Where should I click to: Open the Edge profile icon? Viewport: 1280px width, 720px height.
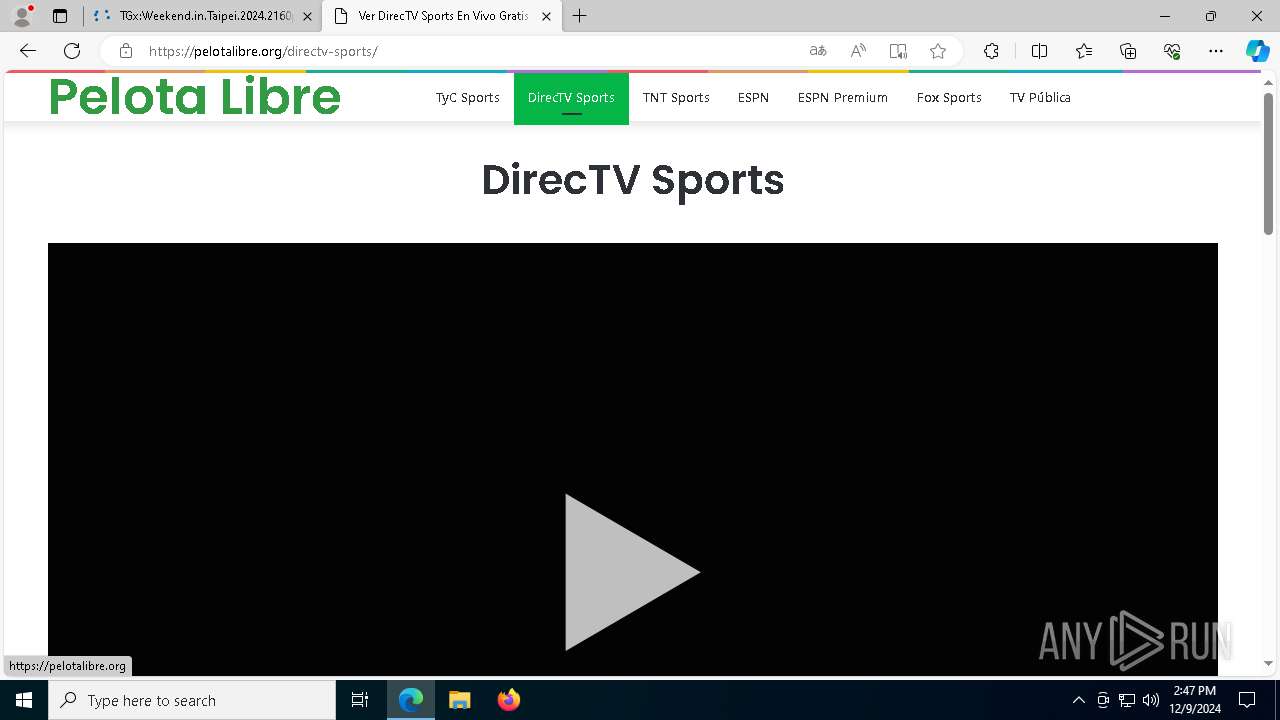pos(22,16)
